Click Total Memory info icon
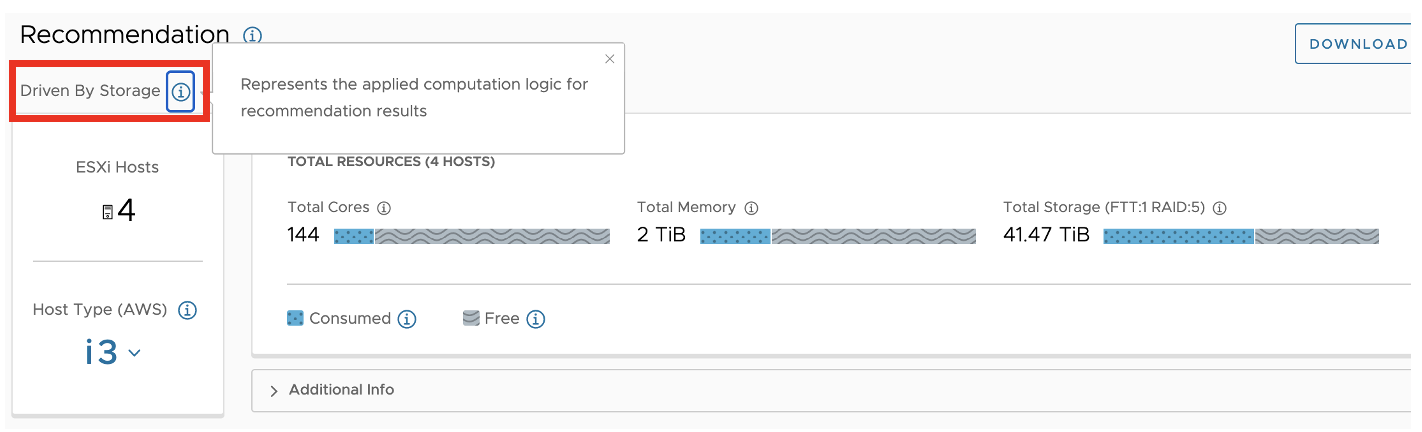The width and height of the screenshot is (1422, 432). pos(751,208)
